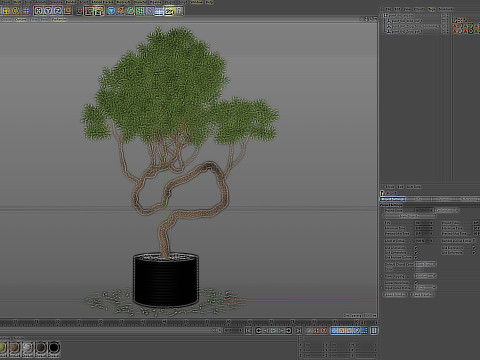Toggle the Z axis lock

click(58, 11)
